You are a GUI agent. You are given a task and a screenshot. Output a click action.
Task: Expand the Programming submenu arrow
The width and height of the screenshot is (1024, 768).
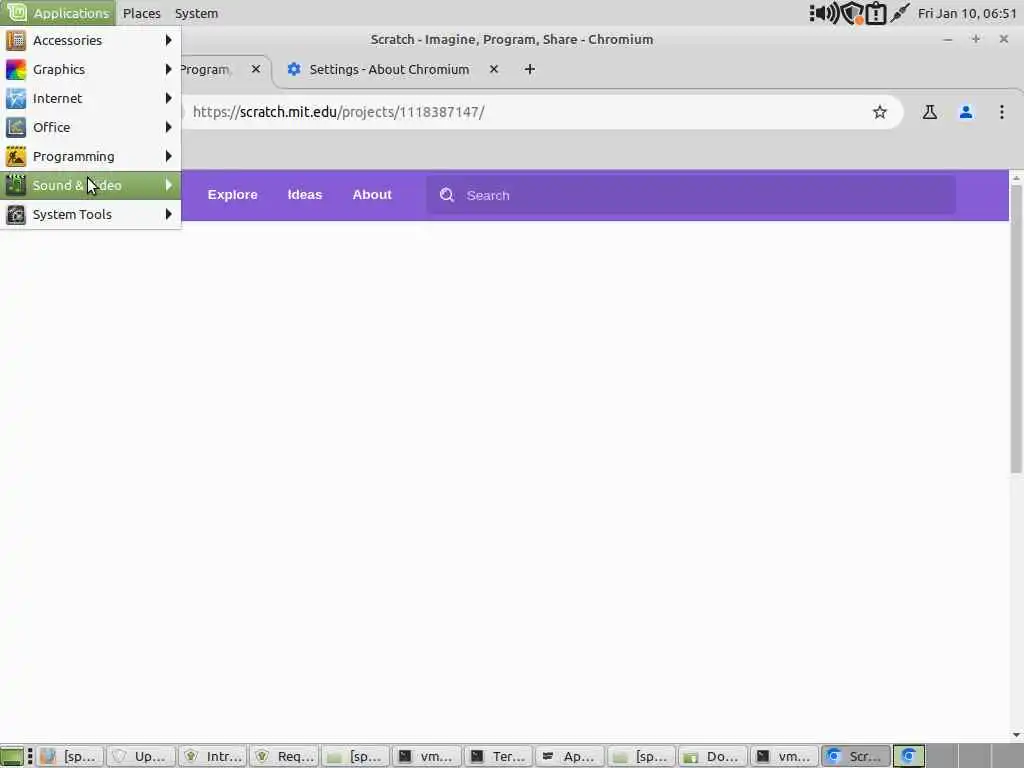pos(168,157)
